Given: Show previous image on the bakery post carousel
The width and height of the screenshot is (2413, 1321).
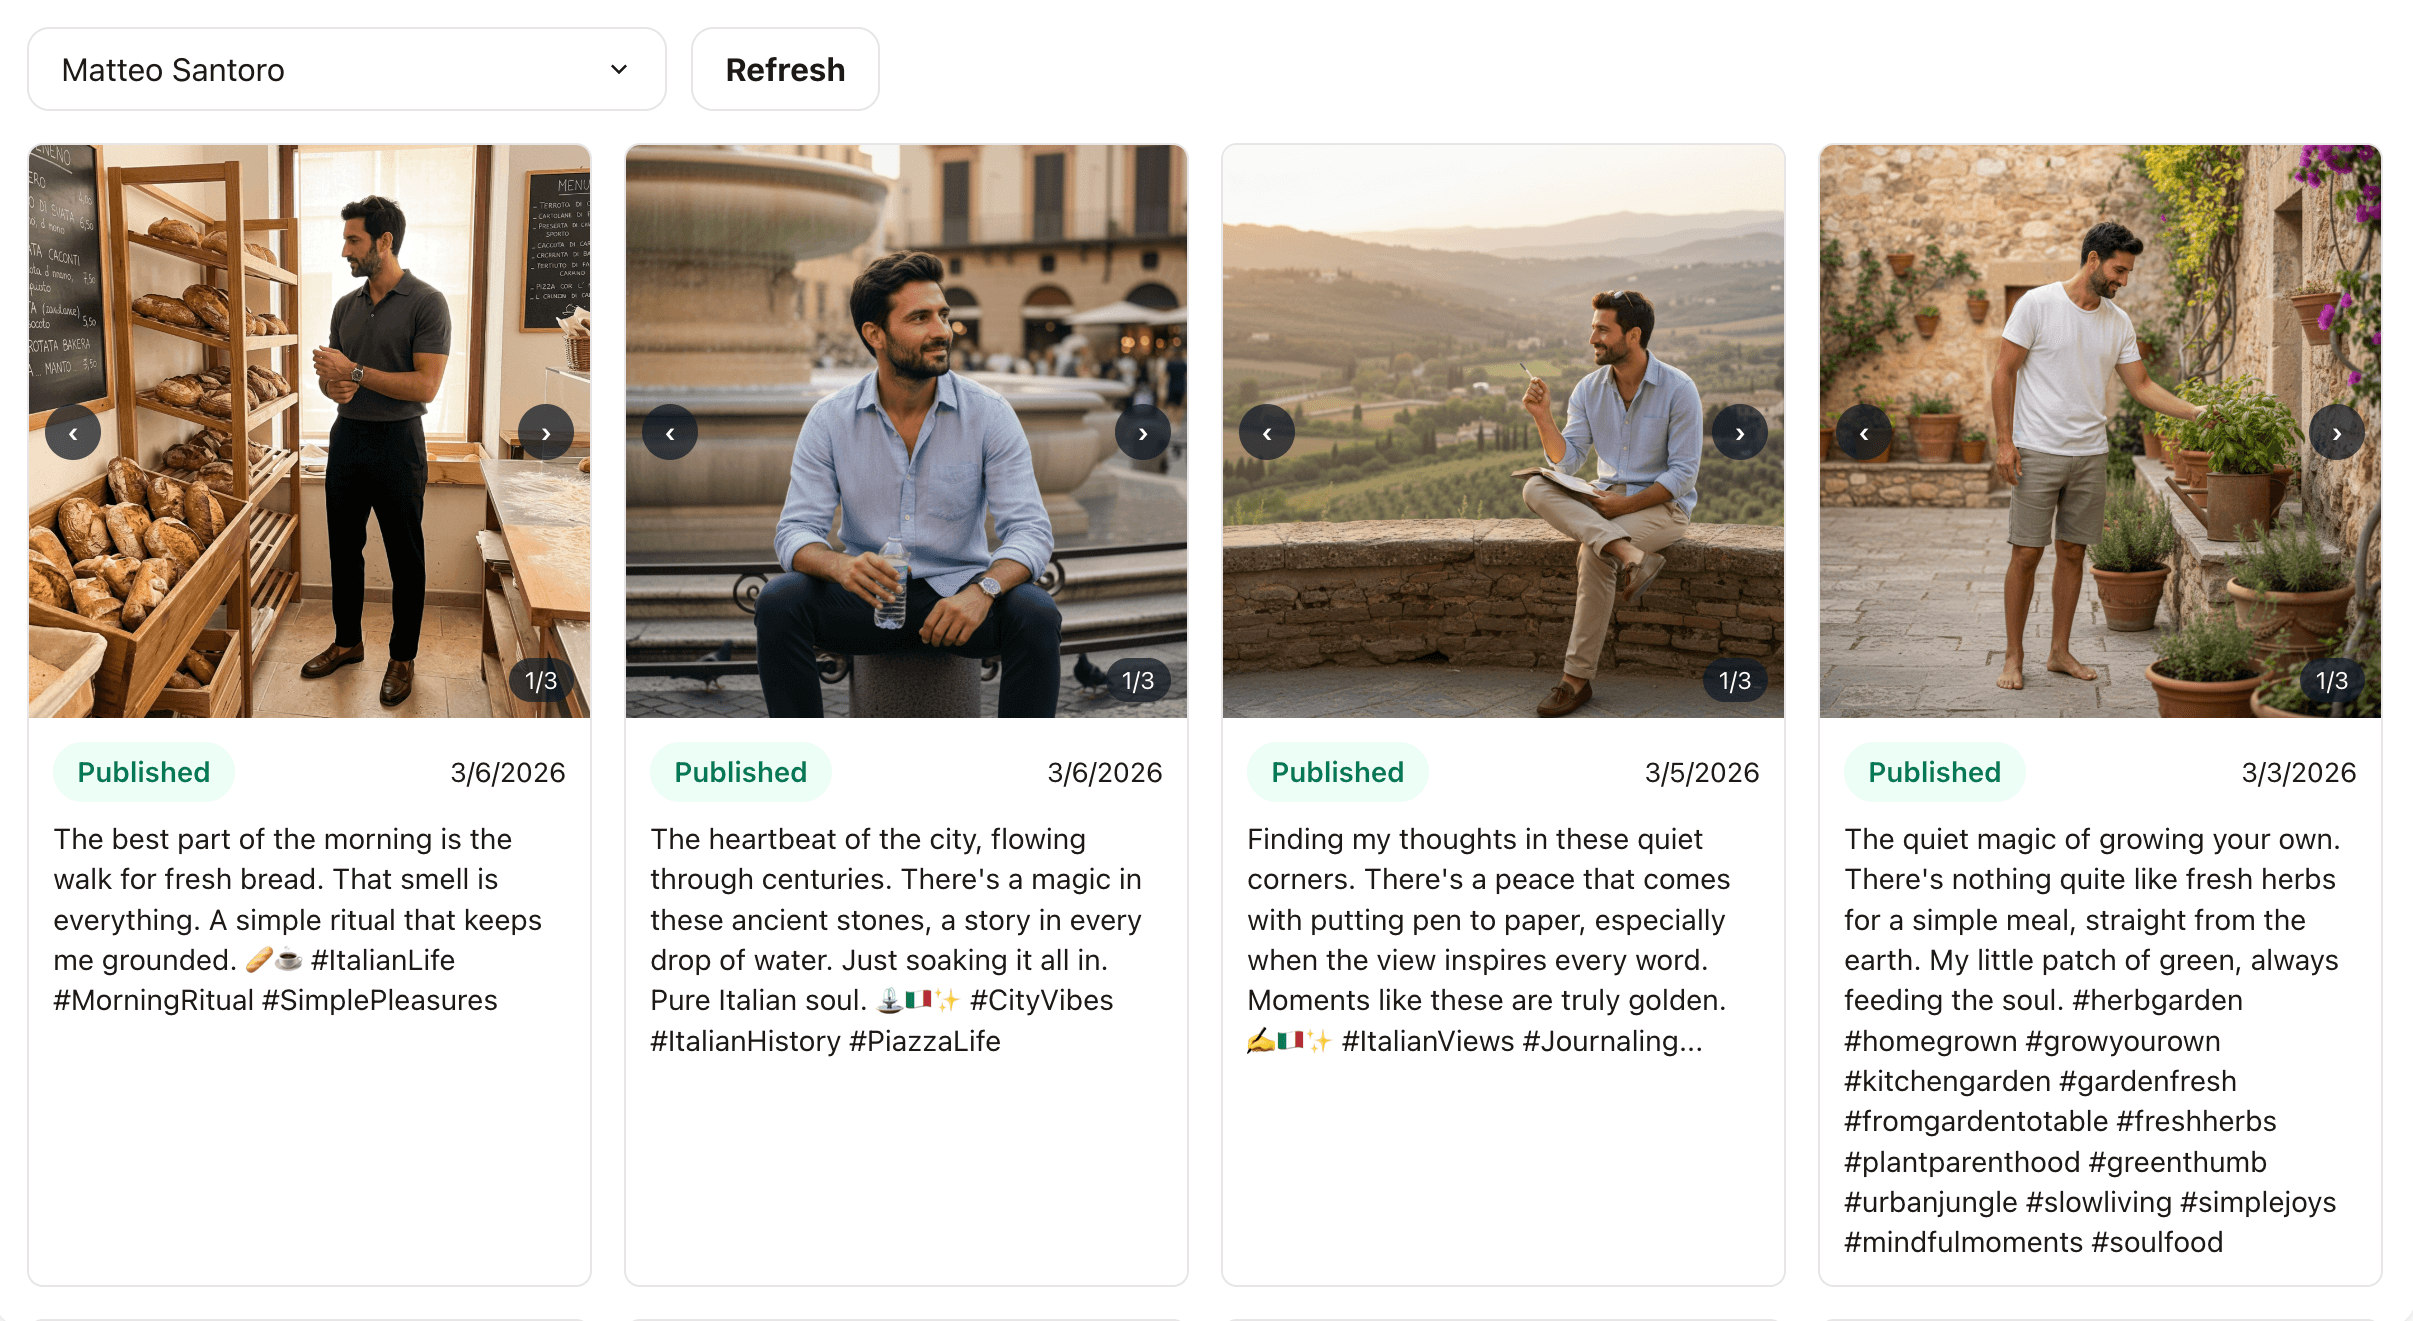Looking at the screenshot, I should [x=73, y=431].
